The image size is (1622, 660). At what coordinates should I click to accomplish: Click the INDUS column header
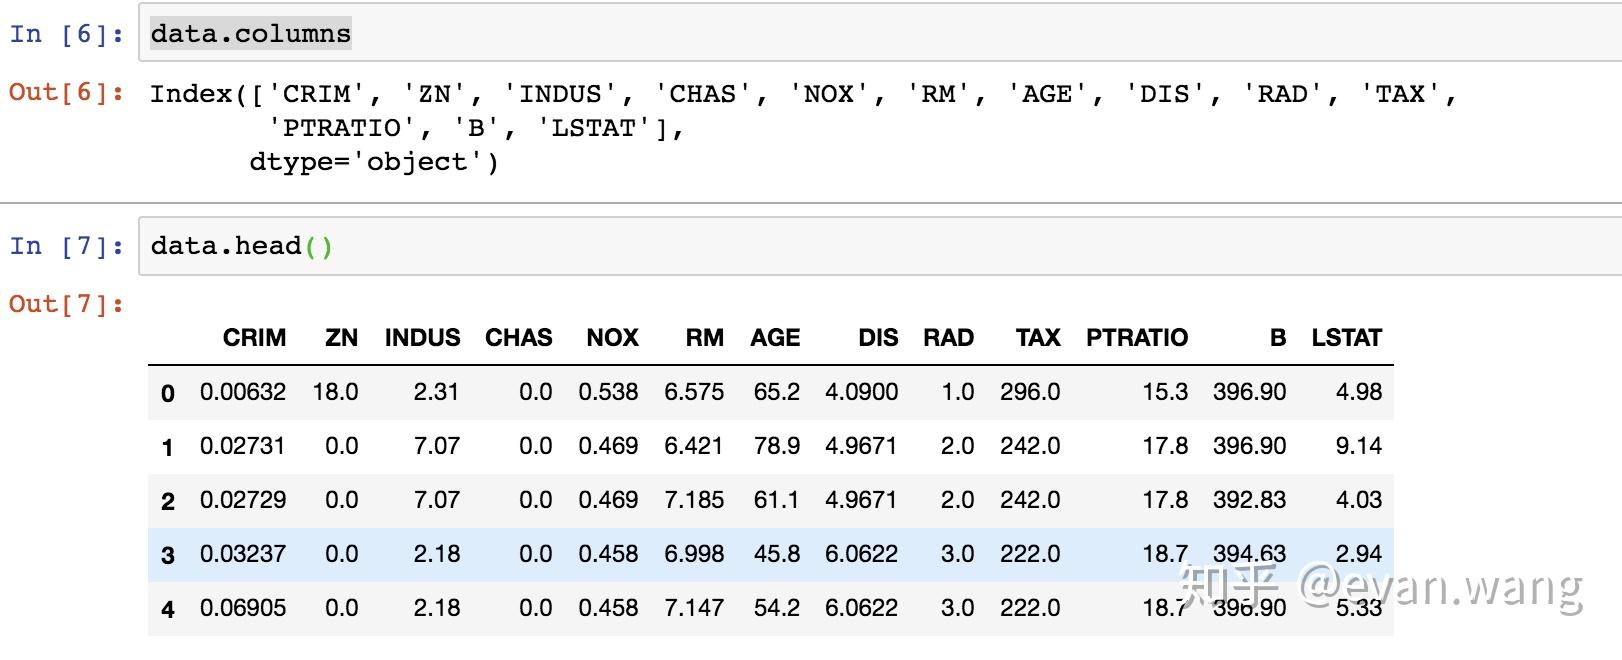click(x=422, y=338)
